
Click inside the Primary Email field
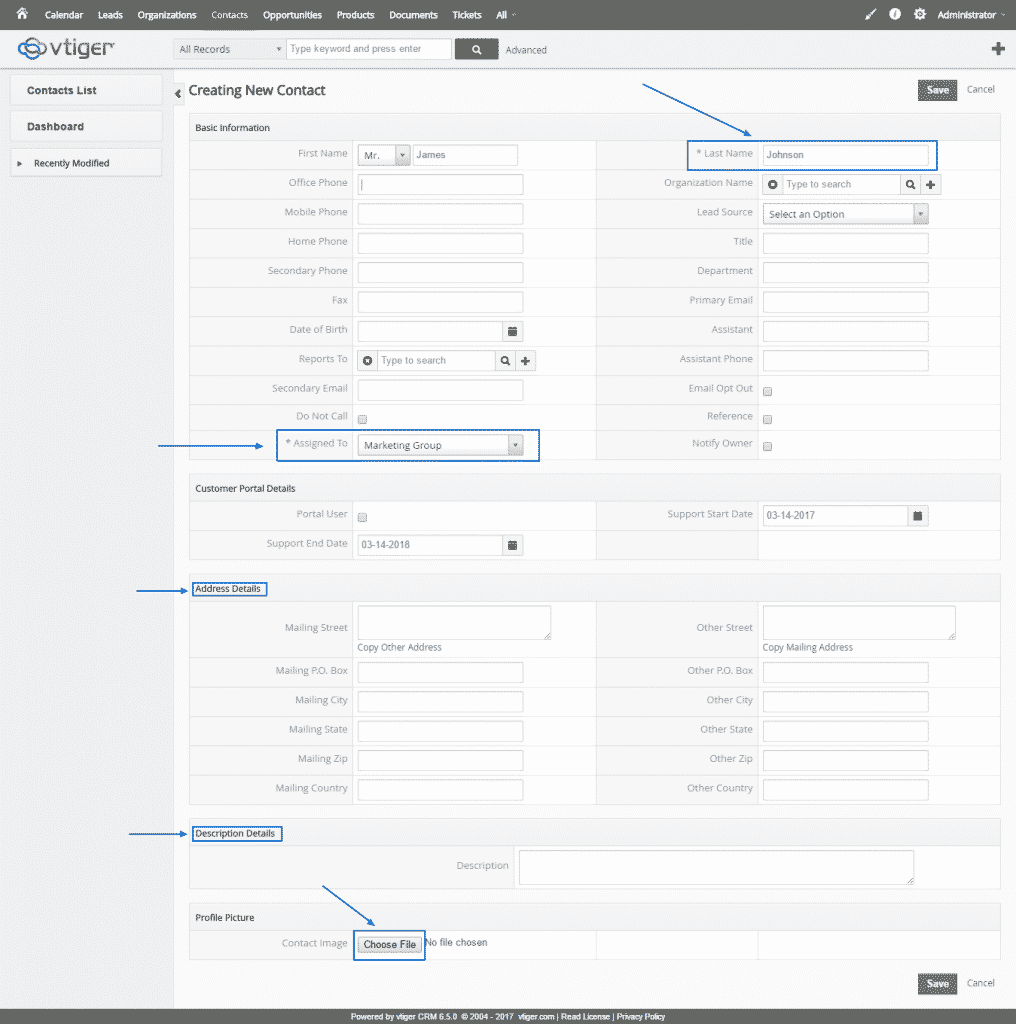coord(845,301)
